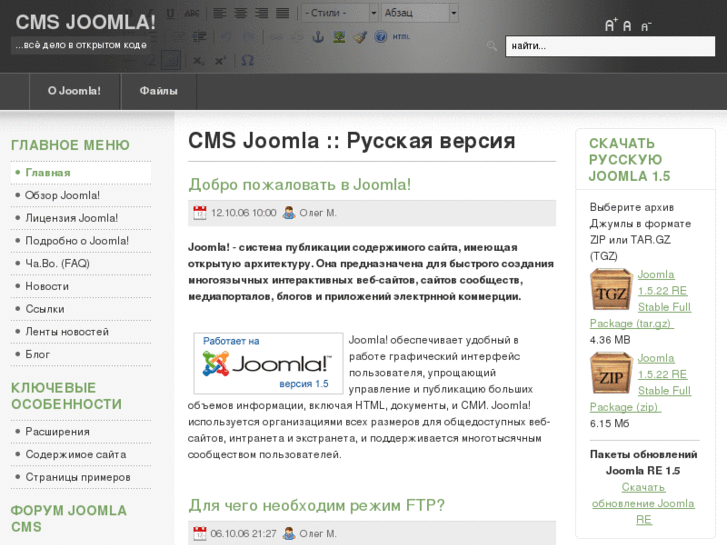Open 'Подробно о Joomla!' menu item
This screenshot has width=727, height=545.
81,241
